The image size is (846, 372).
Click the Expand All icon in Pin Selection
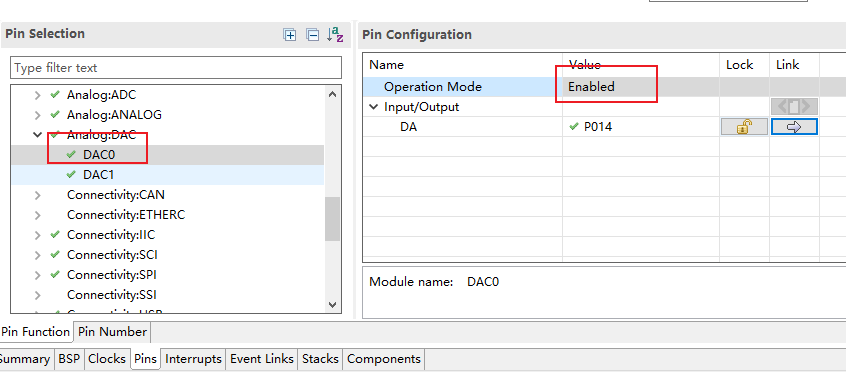(x=290, y=35)
